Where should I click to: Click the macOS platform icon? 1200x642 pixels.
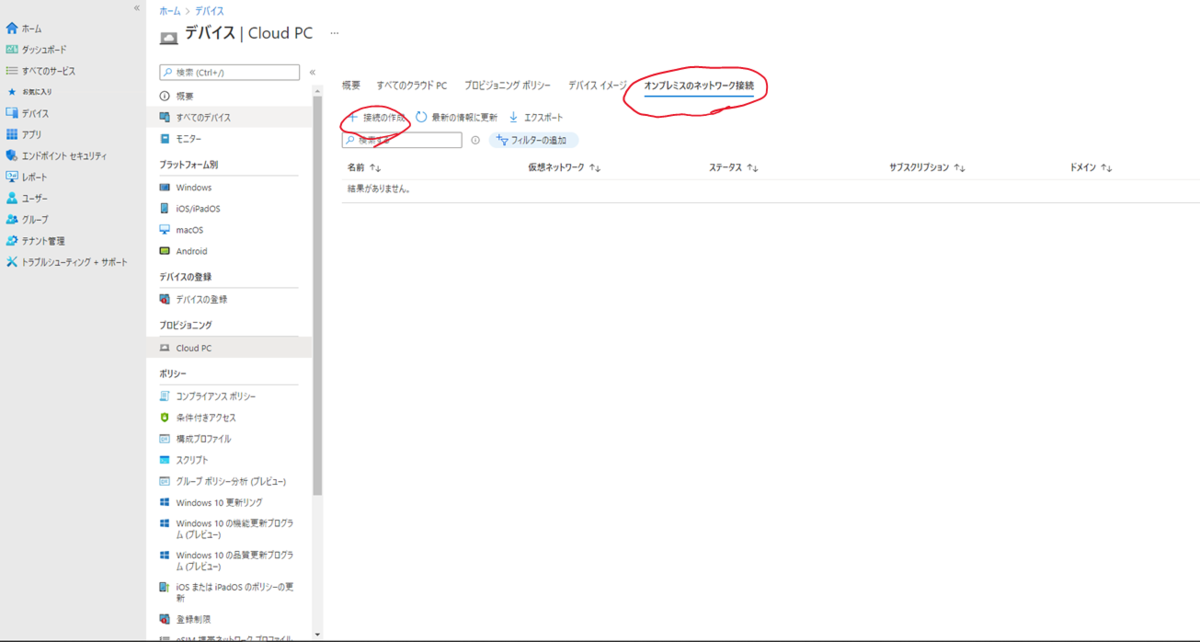(165, 230)
